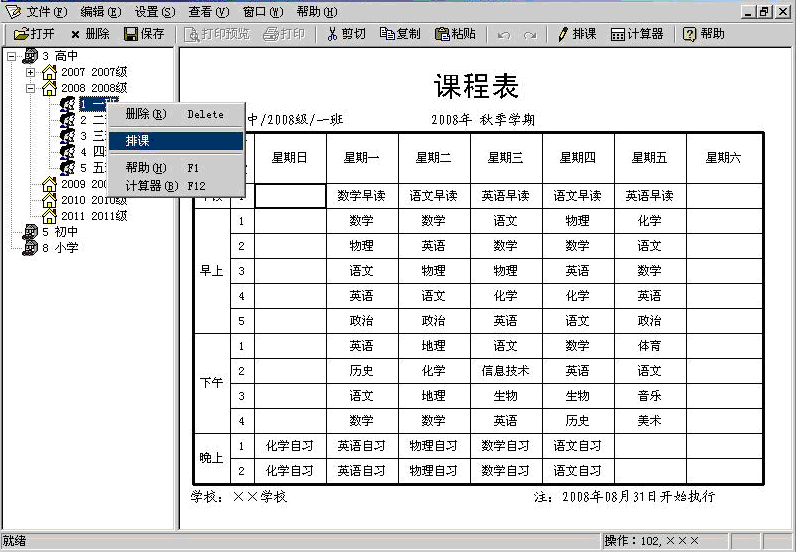Collapse the 3 高中 root node
Viewport: 796px width, 552px height.
(12, 56)
